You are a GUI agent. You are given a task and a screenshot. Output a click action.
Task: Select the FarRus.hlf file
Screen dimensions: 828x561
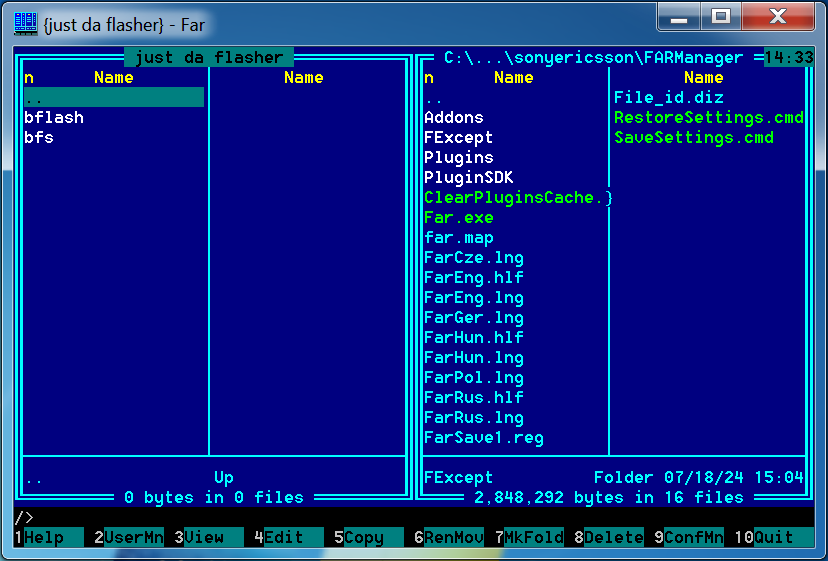pyautogui.click(x=474, y=397)
